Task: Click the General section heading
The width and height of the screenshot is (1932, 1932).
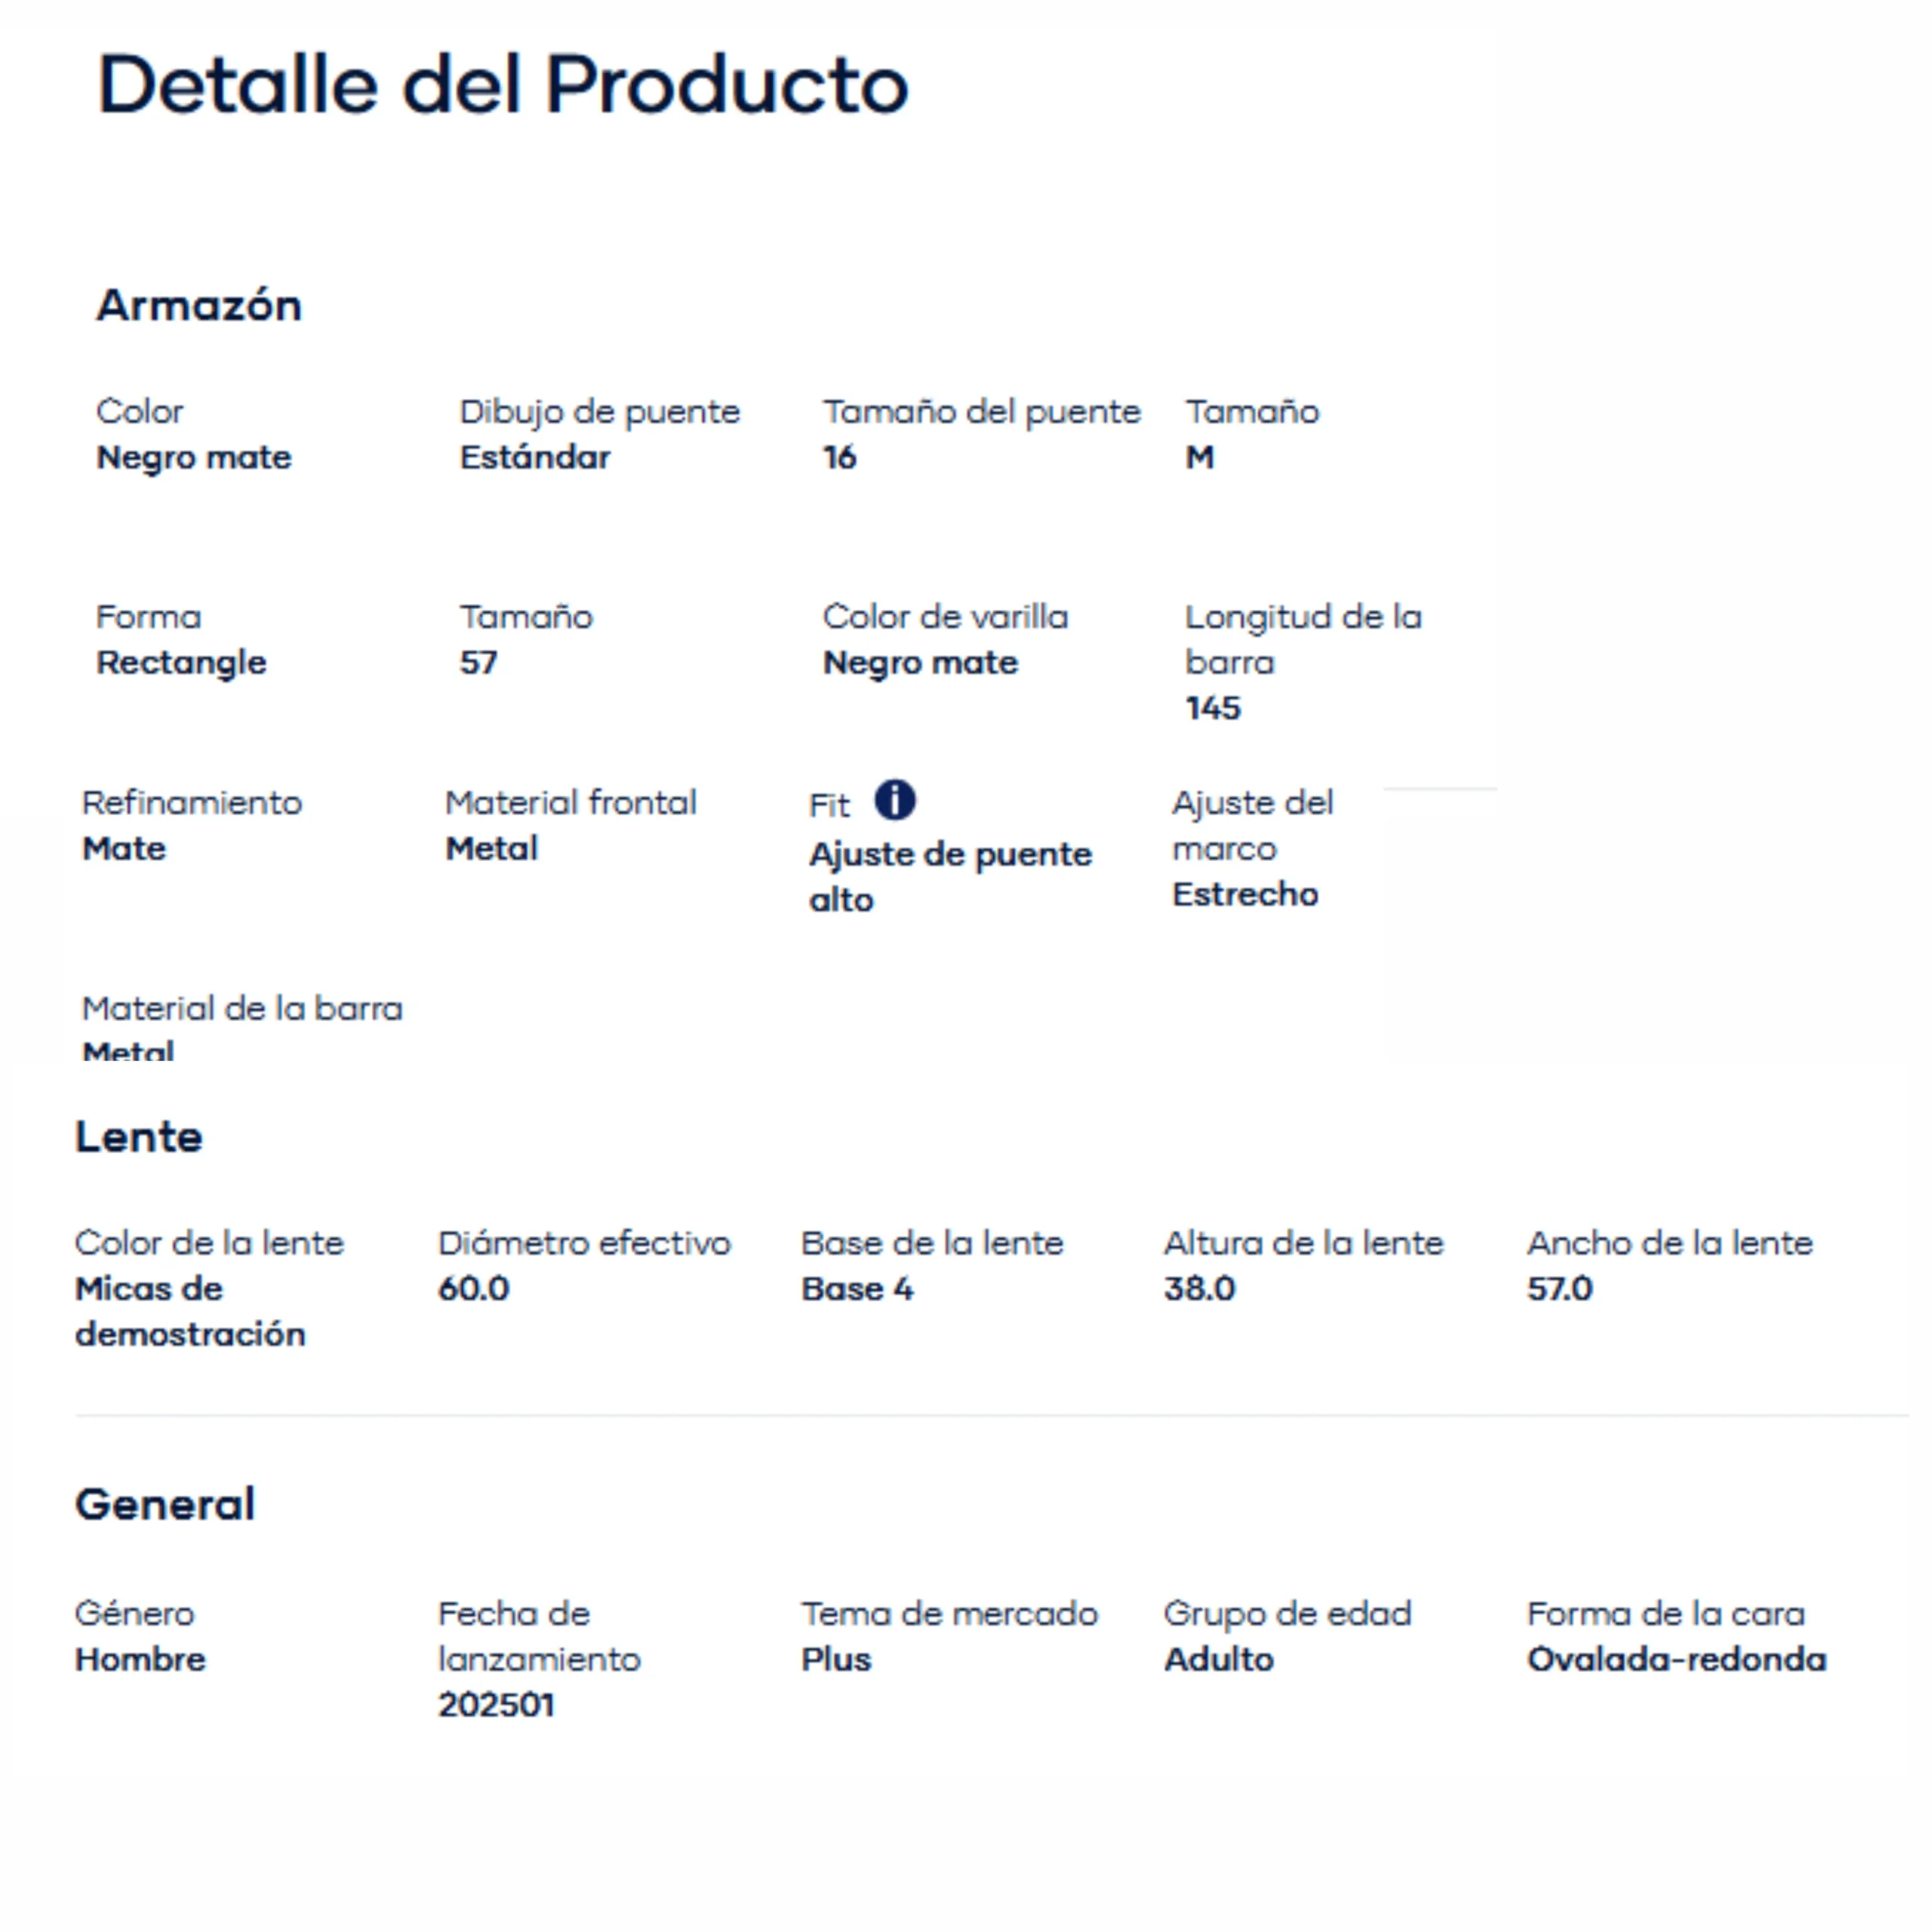Action: point(166,1504)
